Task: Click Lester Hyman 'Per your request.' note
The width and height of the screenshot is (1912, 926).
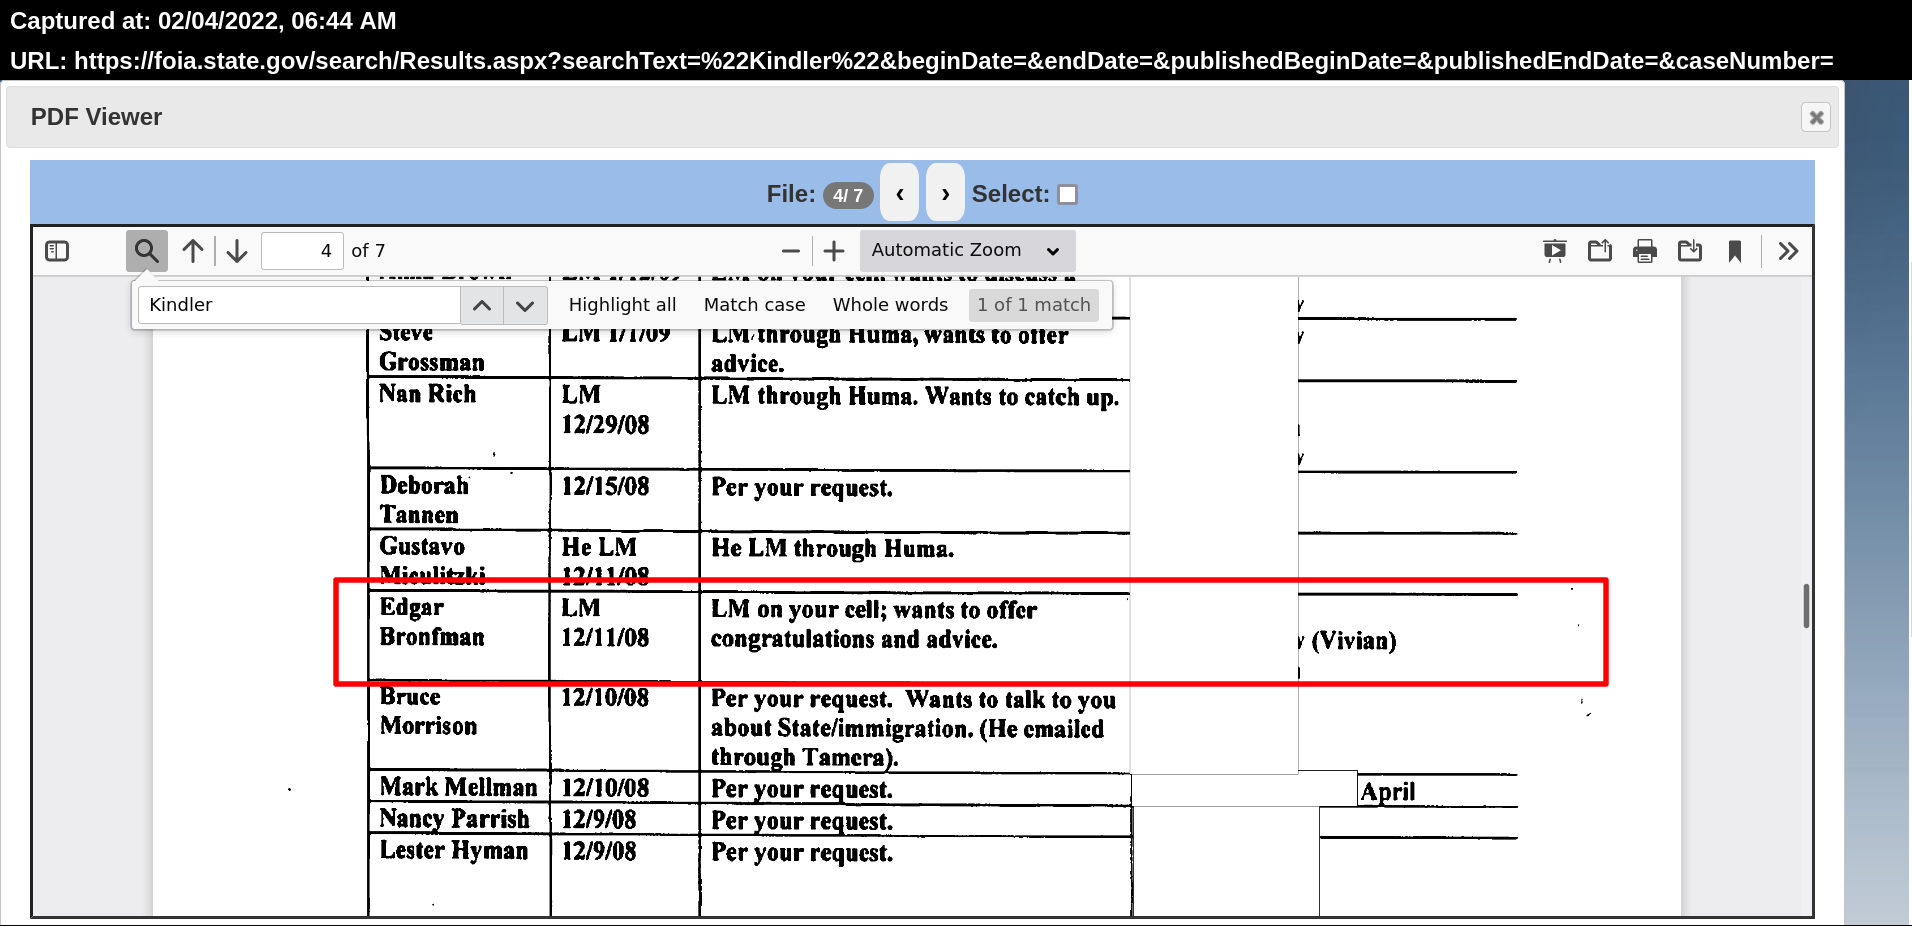Action: coord(802,853)
